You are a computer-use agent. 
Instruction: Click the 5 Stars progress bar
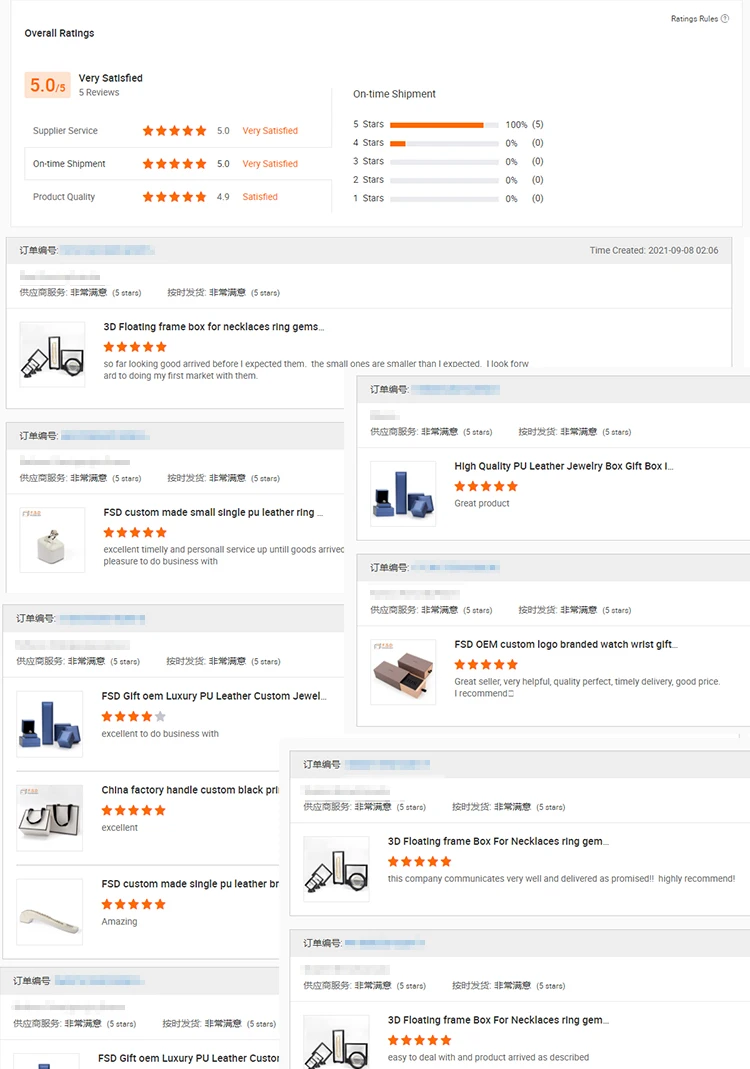[444, 125]
